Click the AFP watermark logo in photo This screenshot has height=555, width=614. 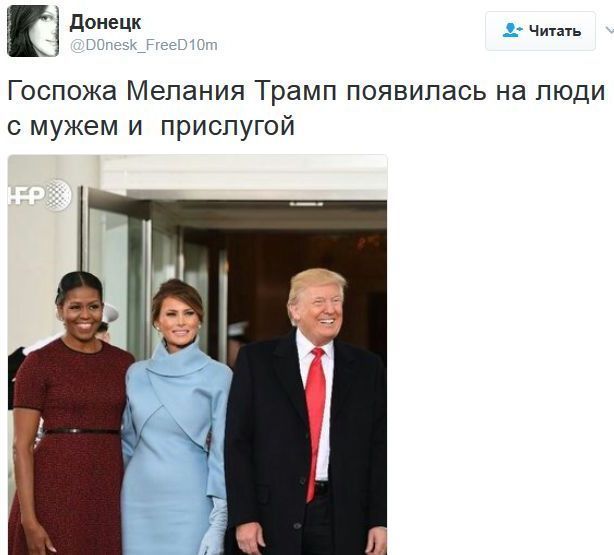[x=40, y=195]
